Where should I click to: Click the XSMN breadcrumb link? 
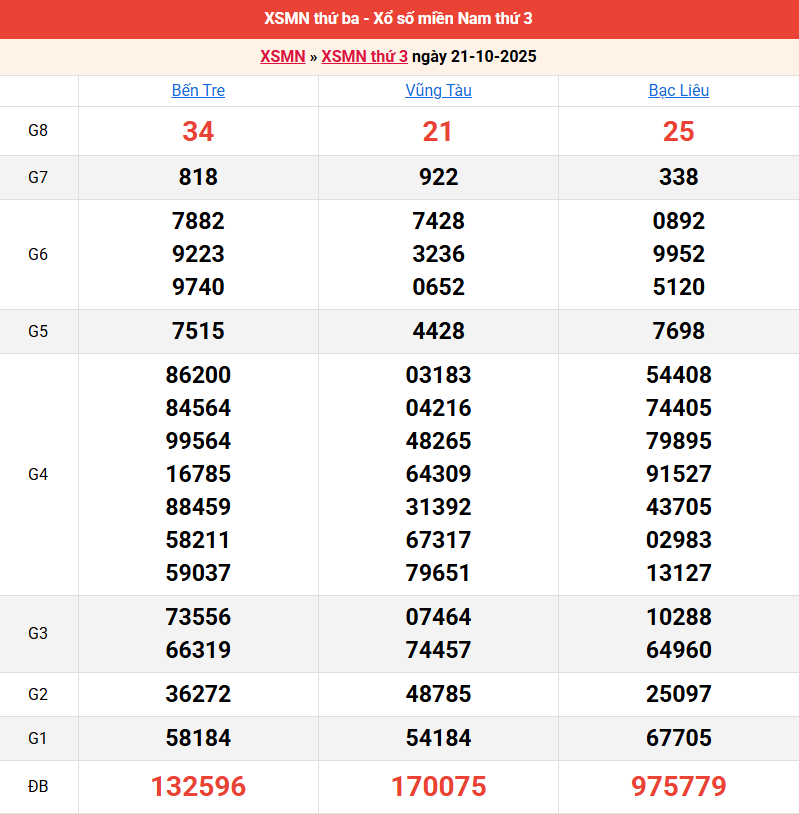point(282,57)
